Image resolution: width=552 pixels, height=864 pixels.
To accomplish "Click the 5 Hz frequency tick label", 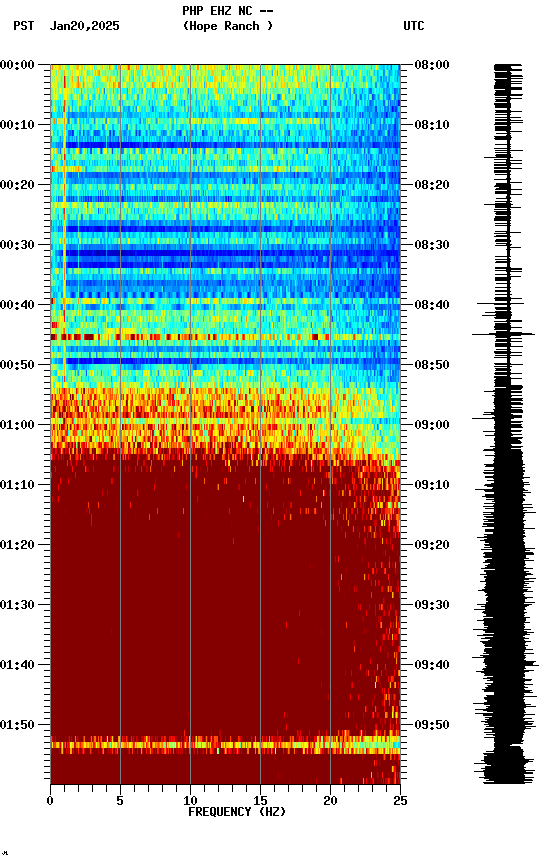I will click(120, 801).
